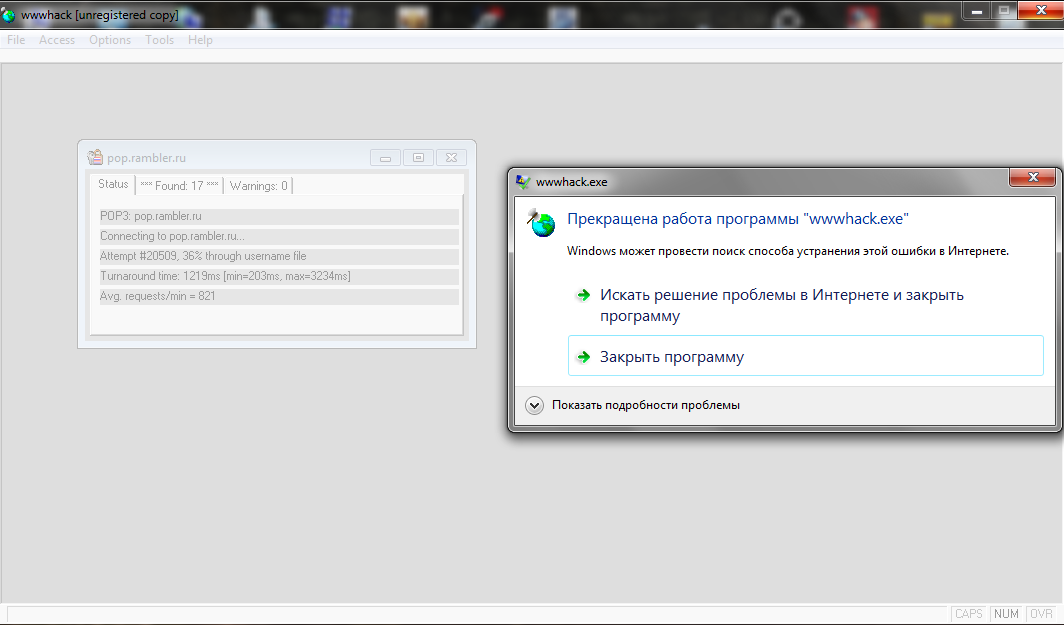Image resolution: width=1064 pixels, height=625 pixels.
Task: Click green arrow beside search solution online option
Action: pos(583,295)
